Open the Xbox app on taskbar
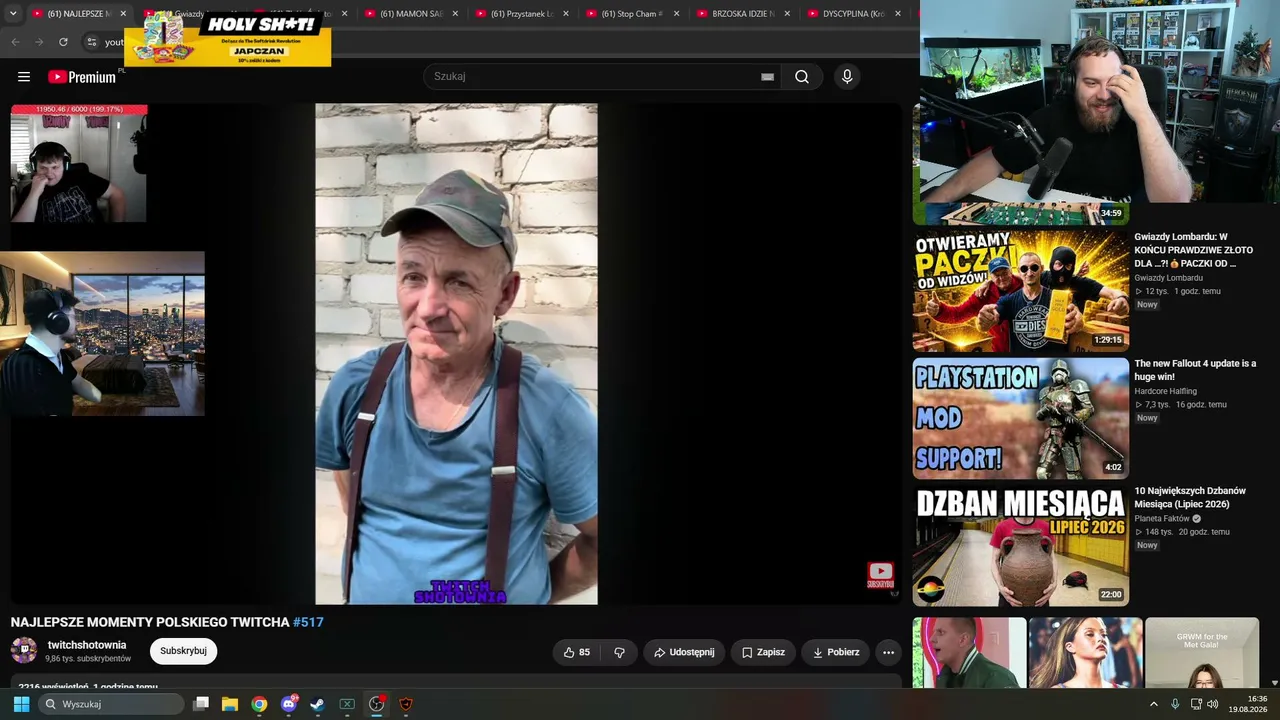Screen dimensions: 1280x720 pyautogui.click(x=347, y=704)
